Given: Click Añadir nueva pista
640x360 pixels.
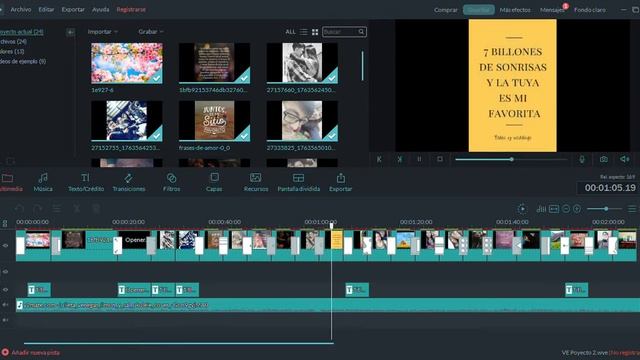Looking at the screenshot, I should [31, 352].
